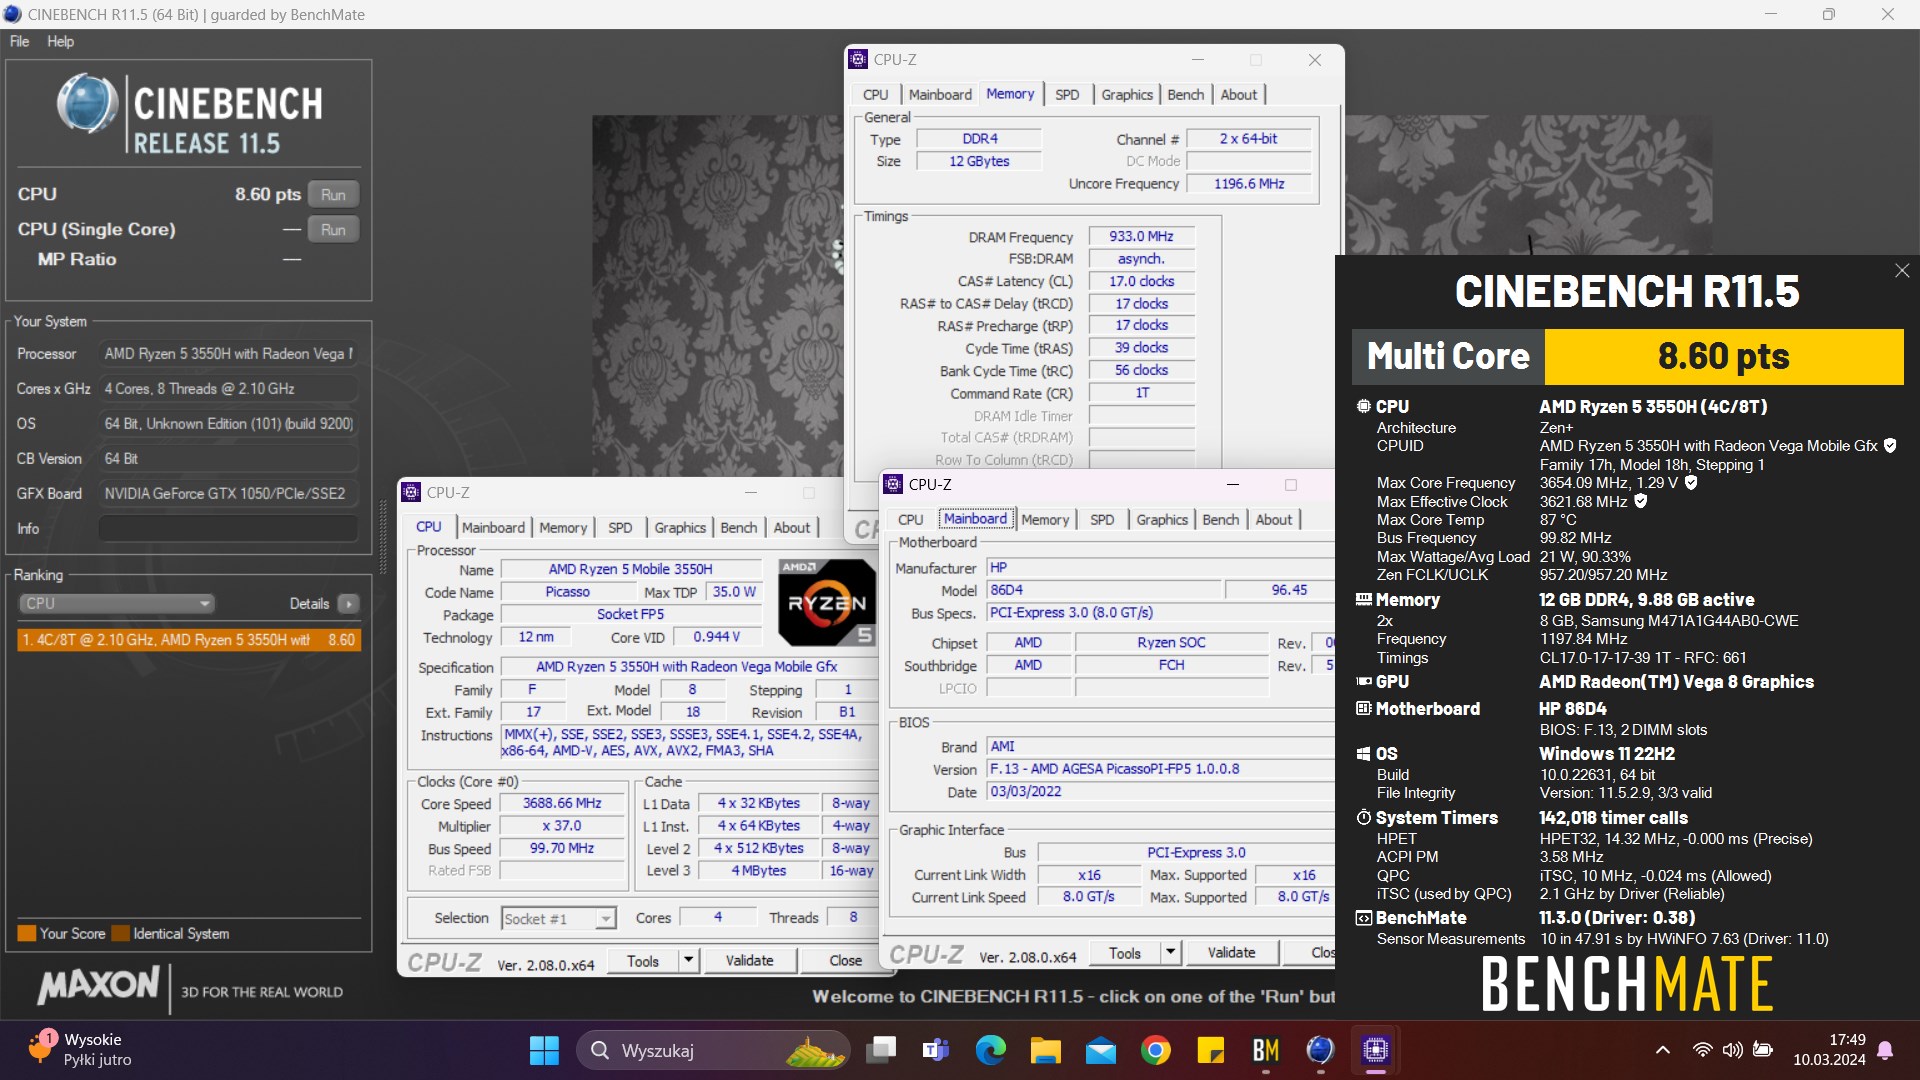The height and width of the screenshot is (1080, 1920).
Task: Minimize the CPU-Z Mainboard window
Action: coord(1233,485)
